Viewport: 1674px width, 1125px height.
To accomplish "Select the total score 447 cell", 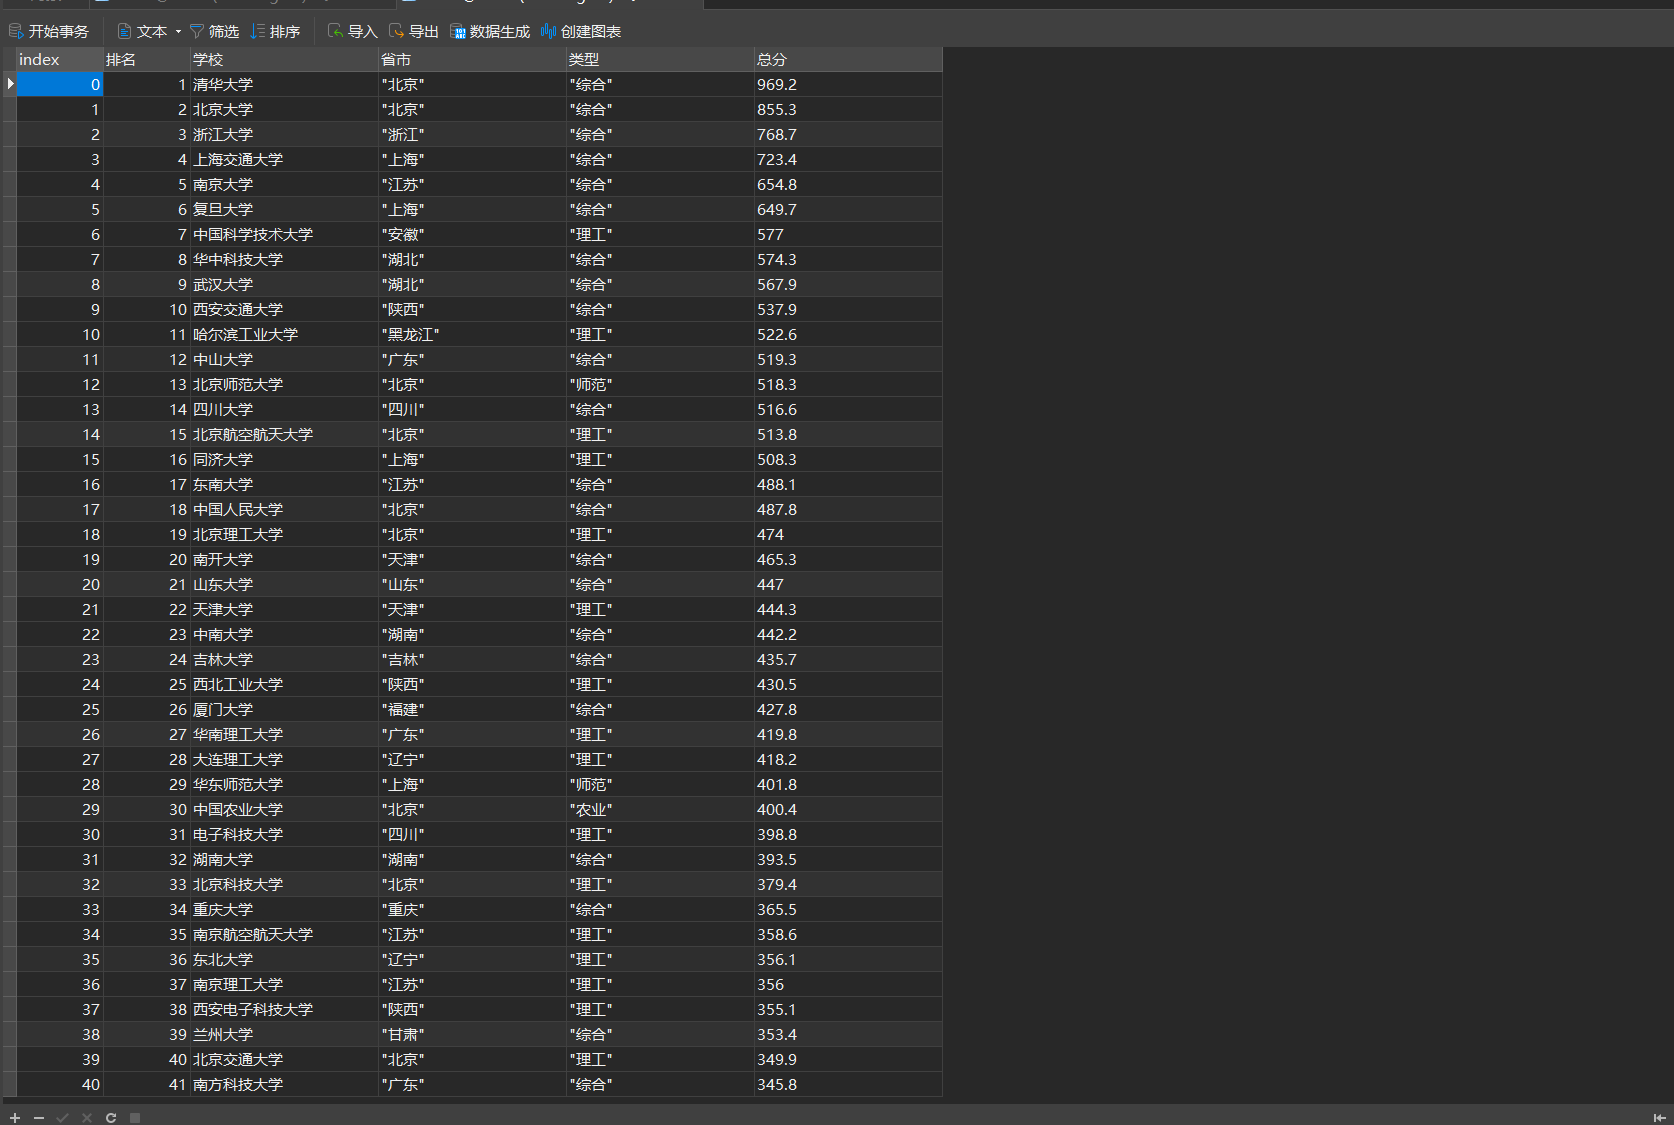I will pos(848,584).
